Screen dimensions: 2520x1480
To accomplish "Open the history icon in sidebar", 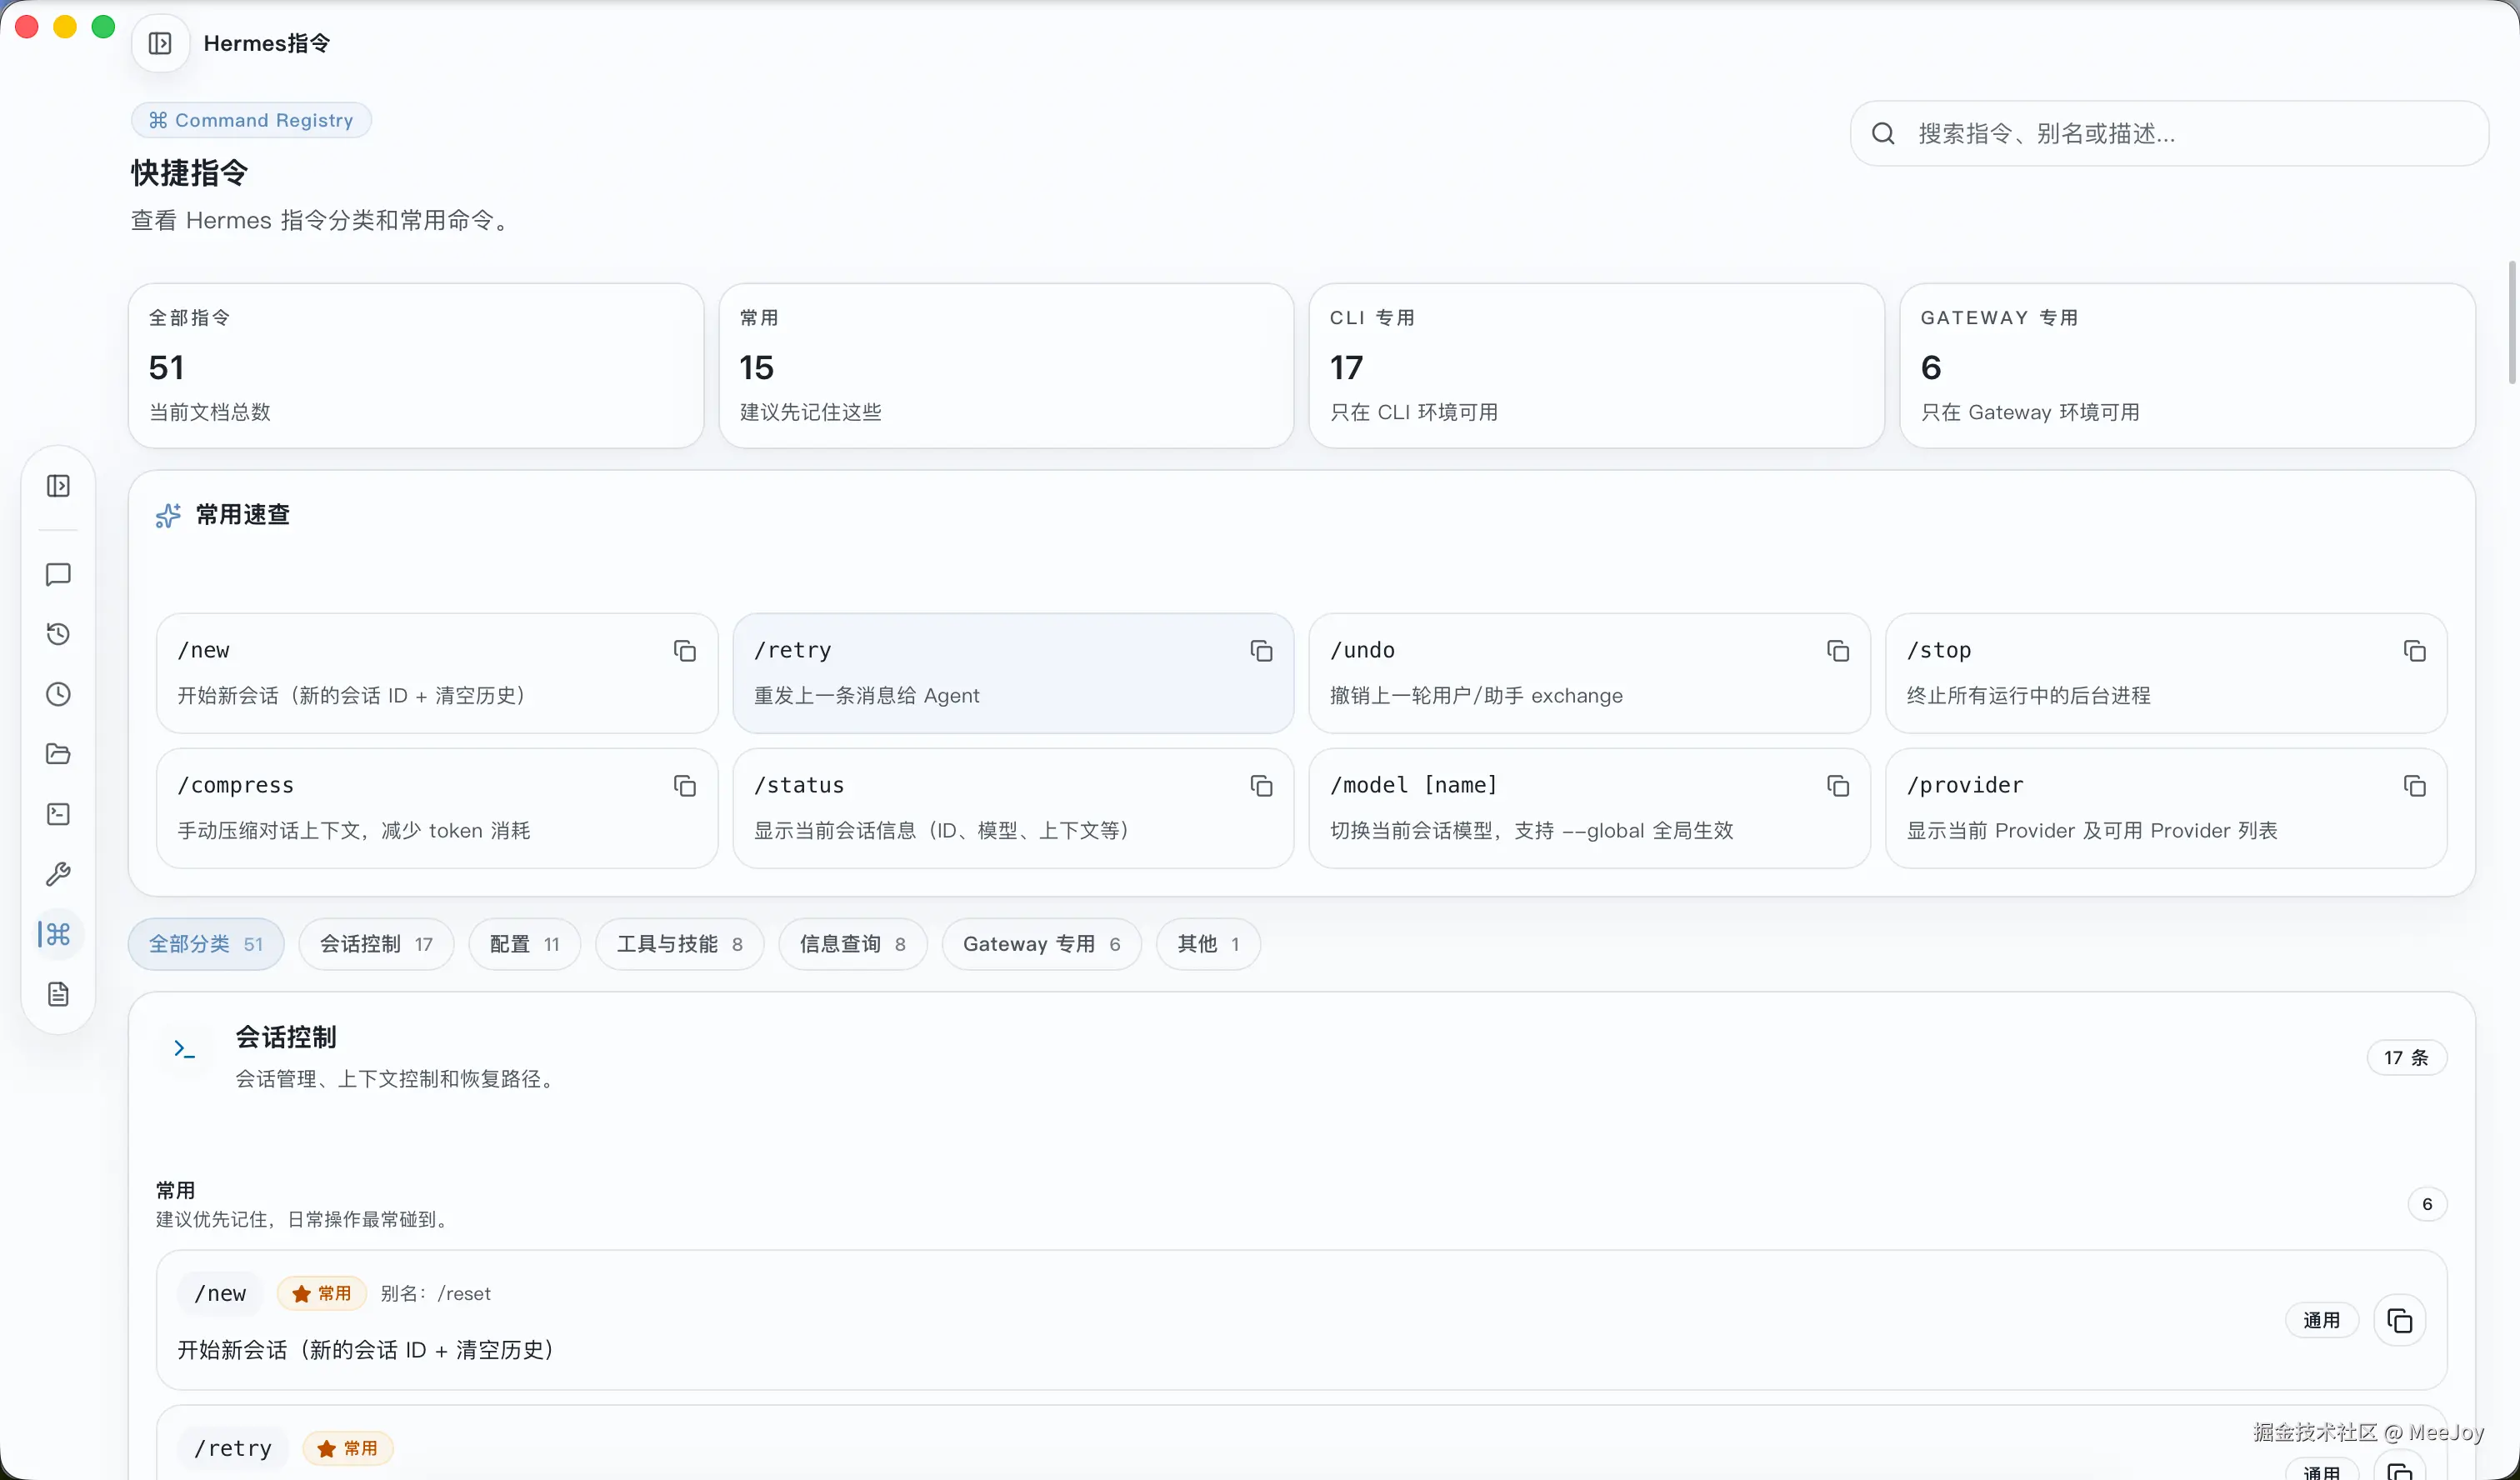I will 58,634.
